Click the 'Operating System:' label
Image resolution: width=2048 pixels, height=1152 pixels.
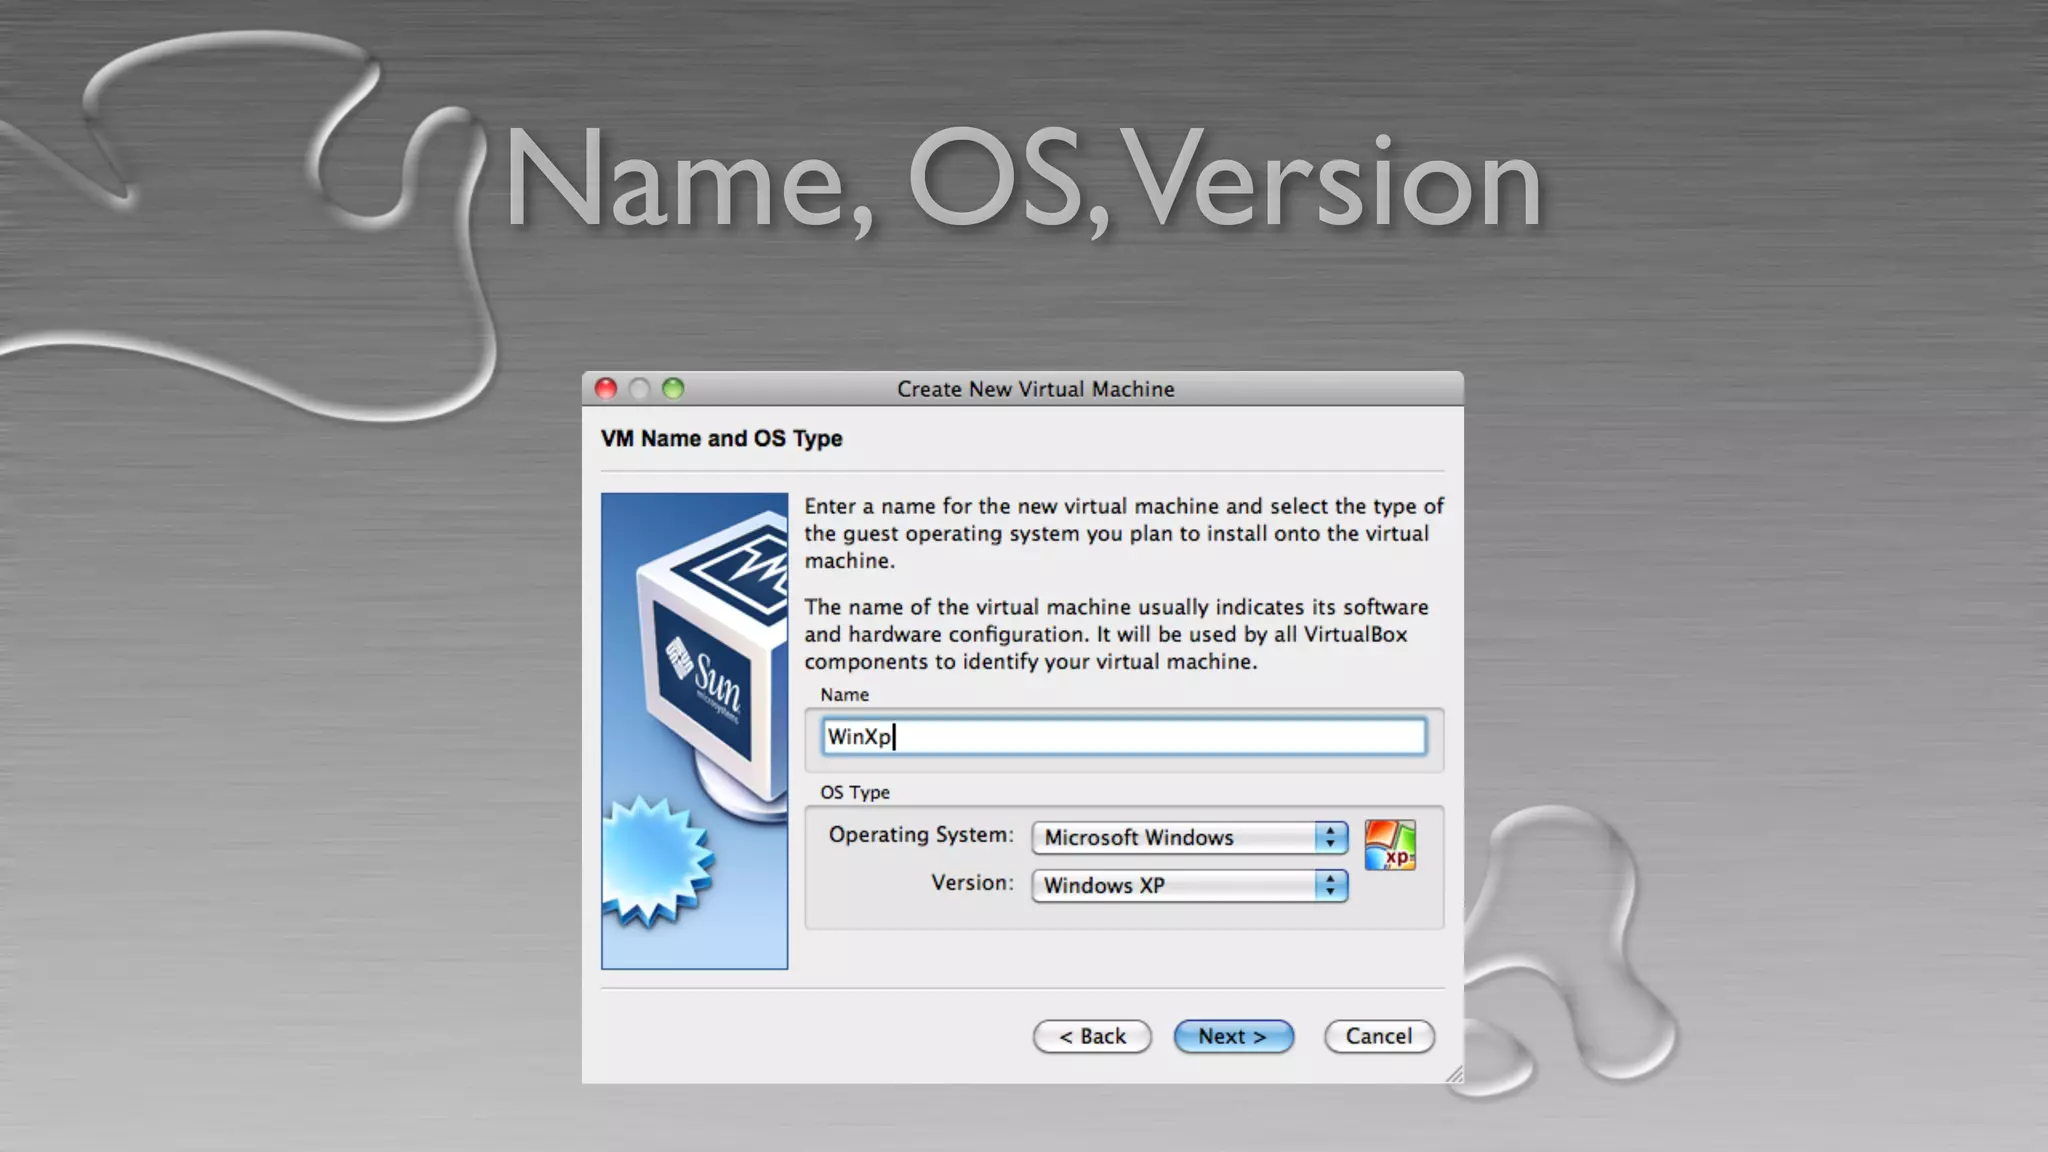pos(921,835)
